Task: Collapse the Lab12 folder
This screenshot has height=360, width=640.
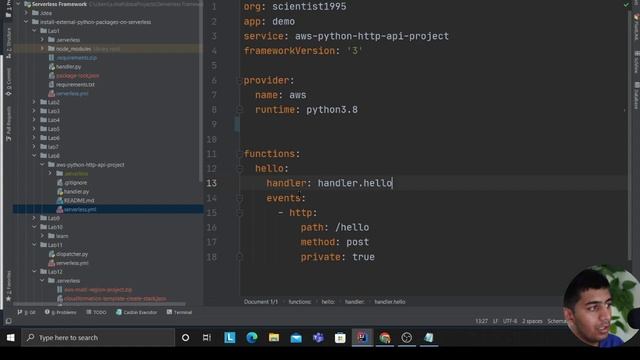Action: pos(34,271)
